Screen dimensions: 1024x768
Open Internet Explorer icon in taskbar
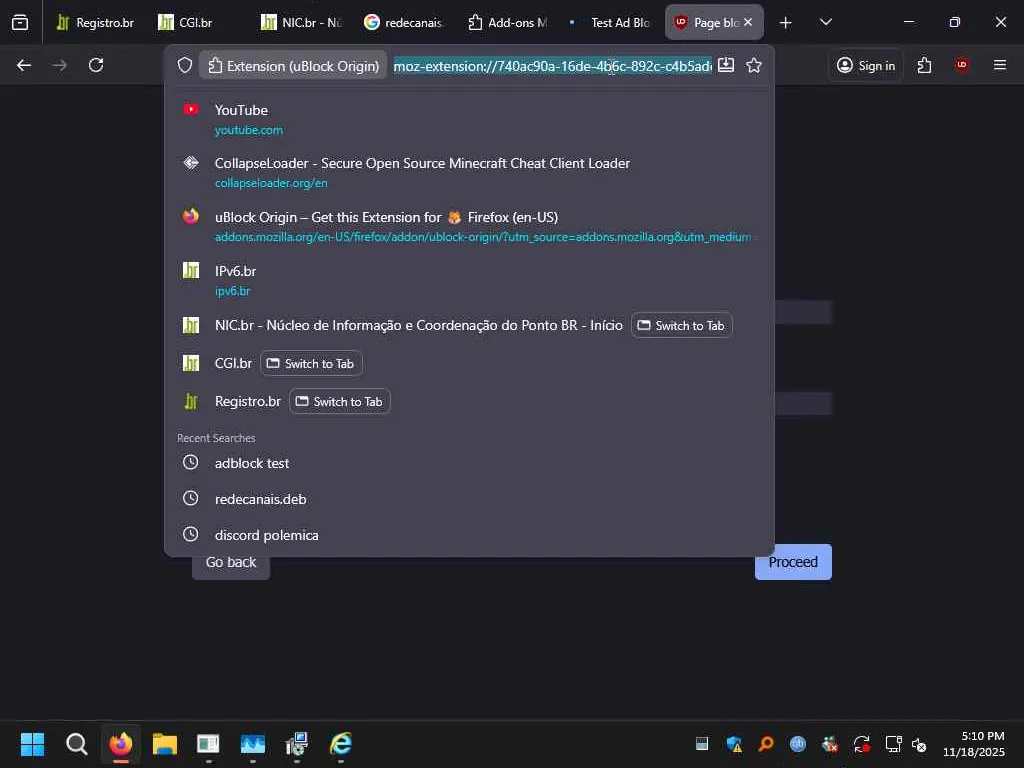[x=341, y=743]
